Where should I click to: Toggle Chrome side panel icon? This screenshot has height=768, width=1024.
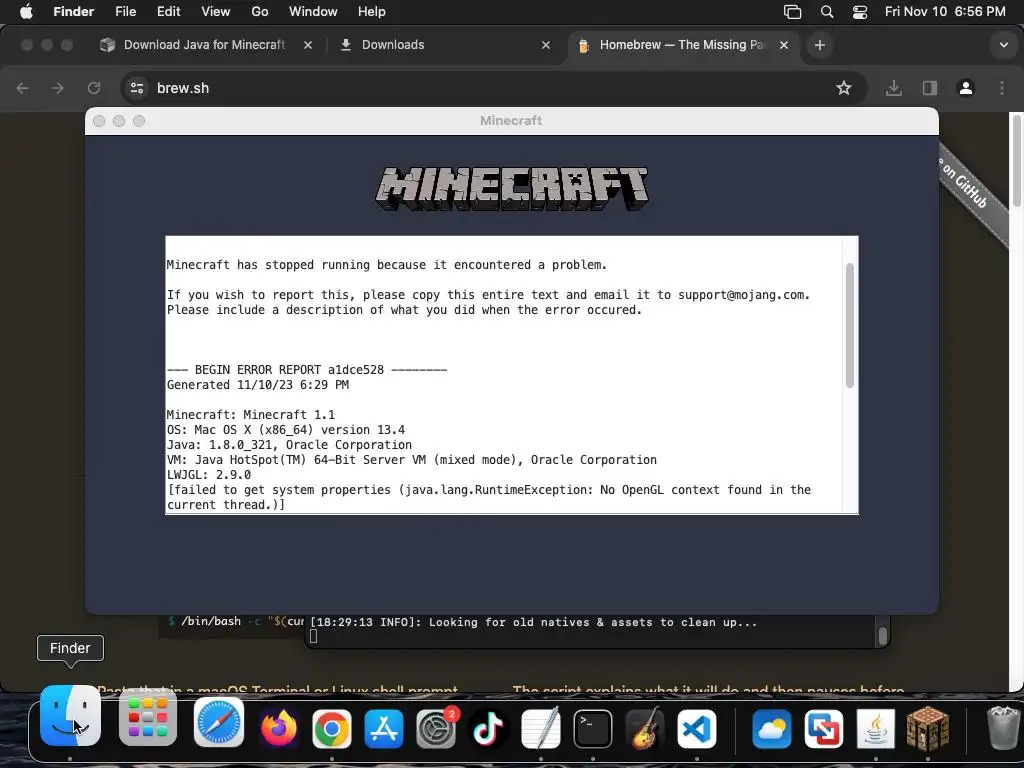(x=930, y=88)
